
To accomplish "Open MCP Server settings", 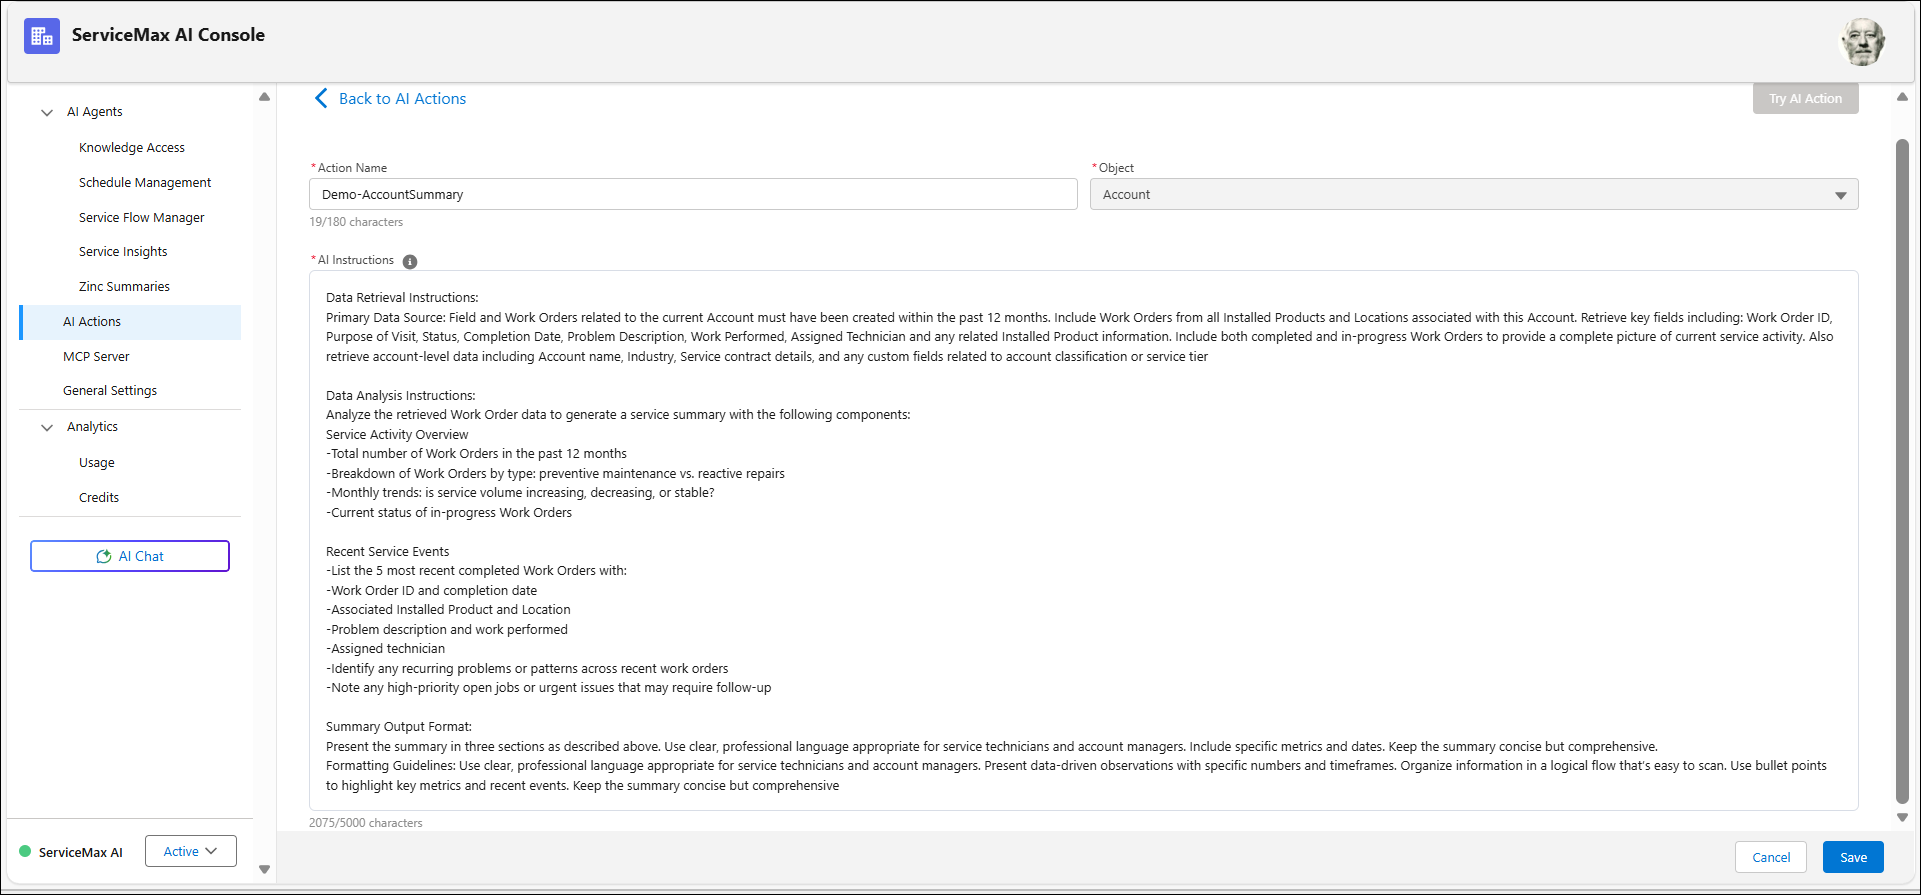I will (x=96, y=357).
